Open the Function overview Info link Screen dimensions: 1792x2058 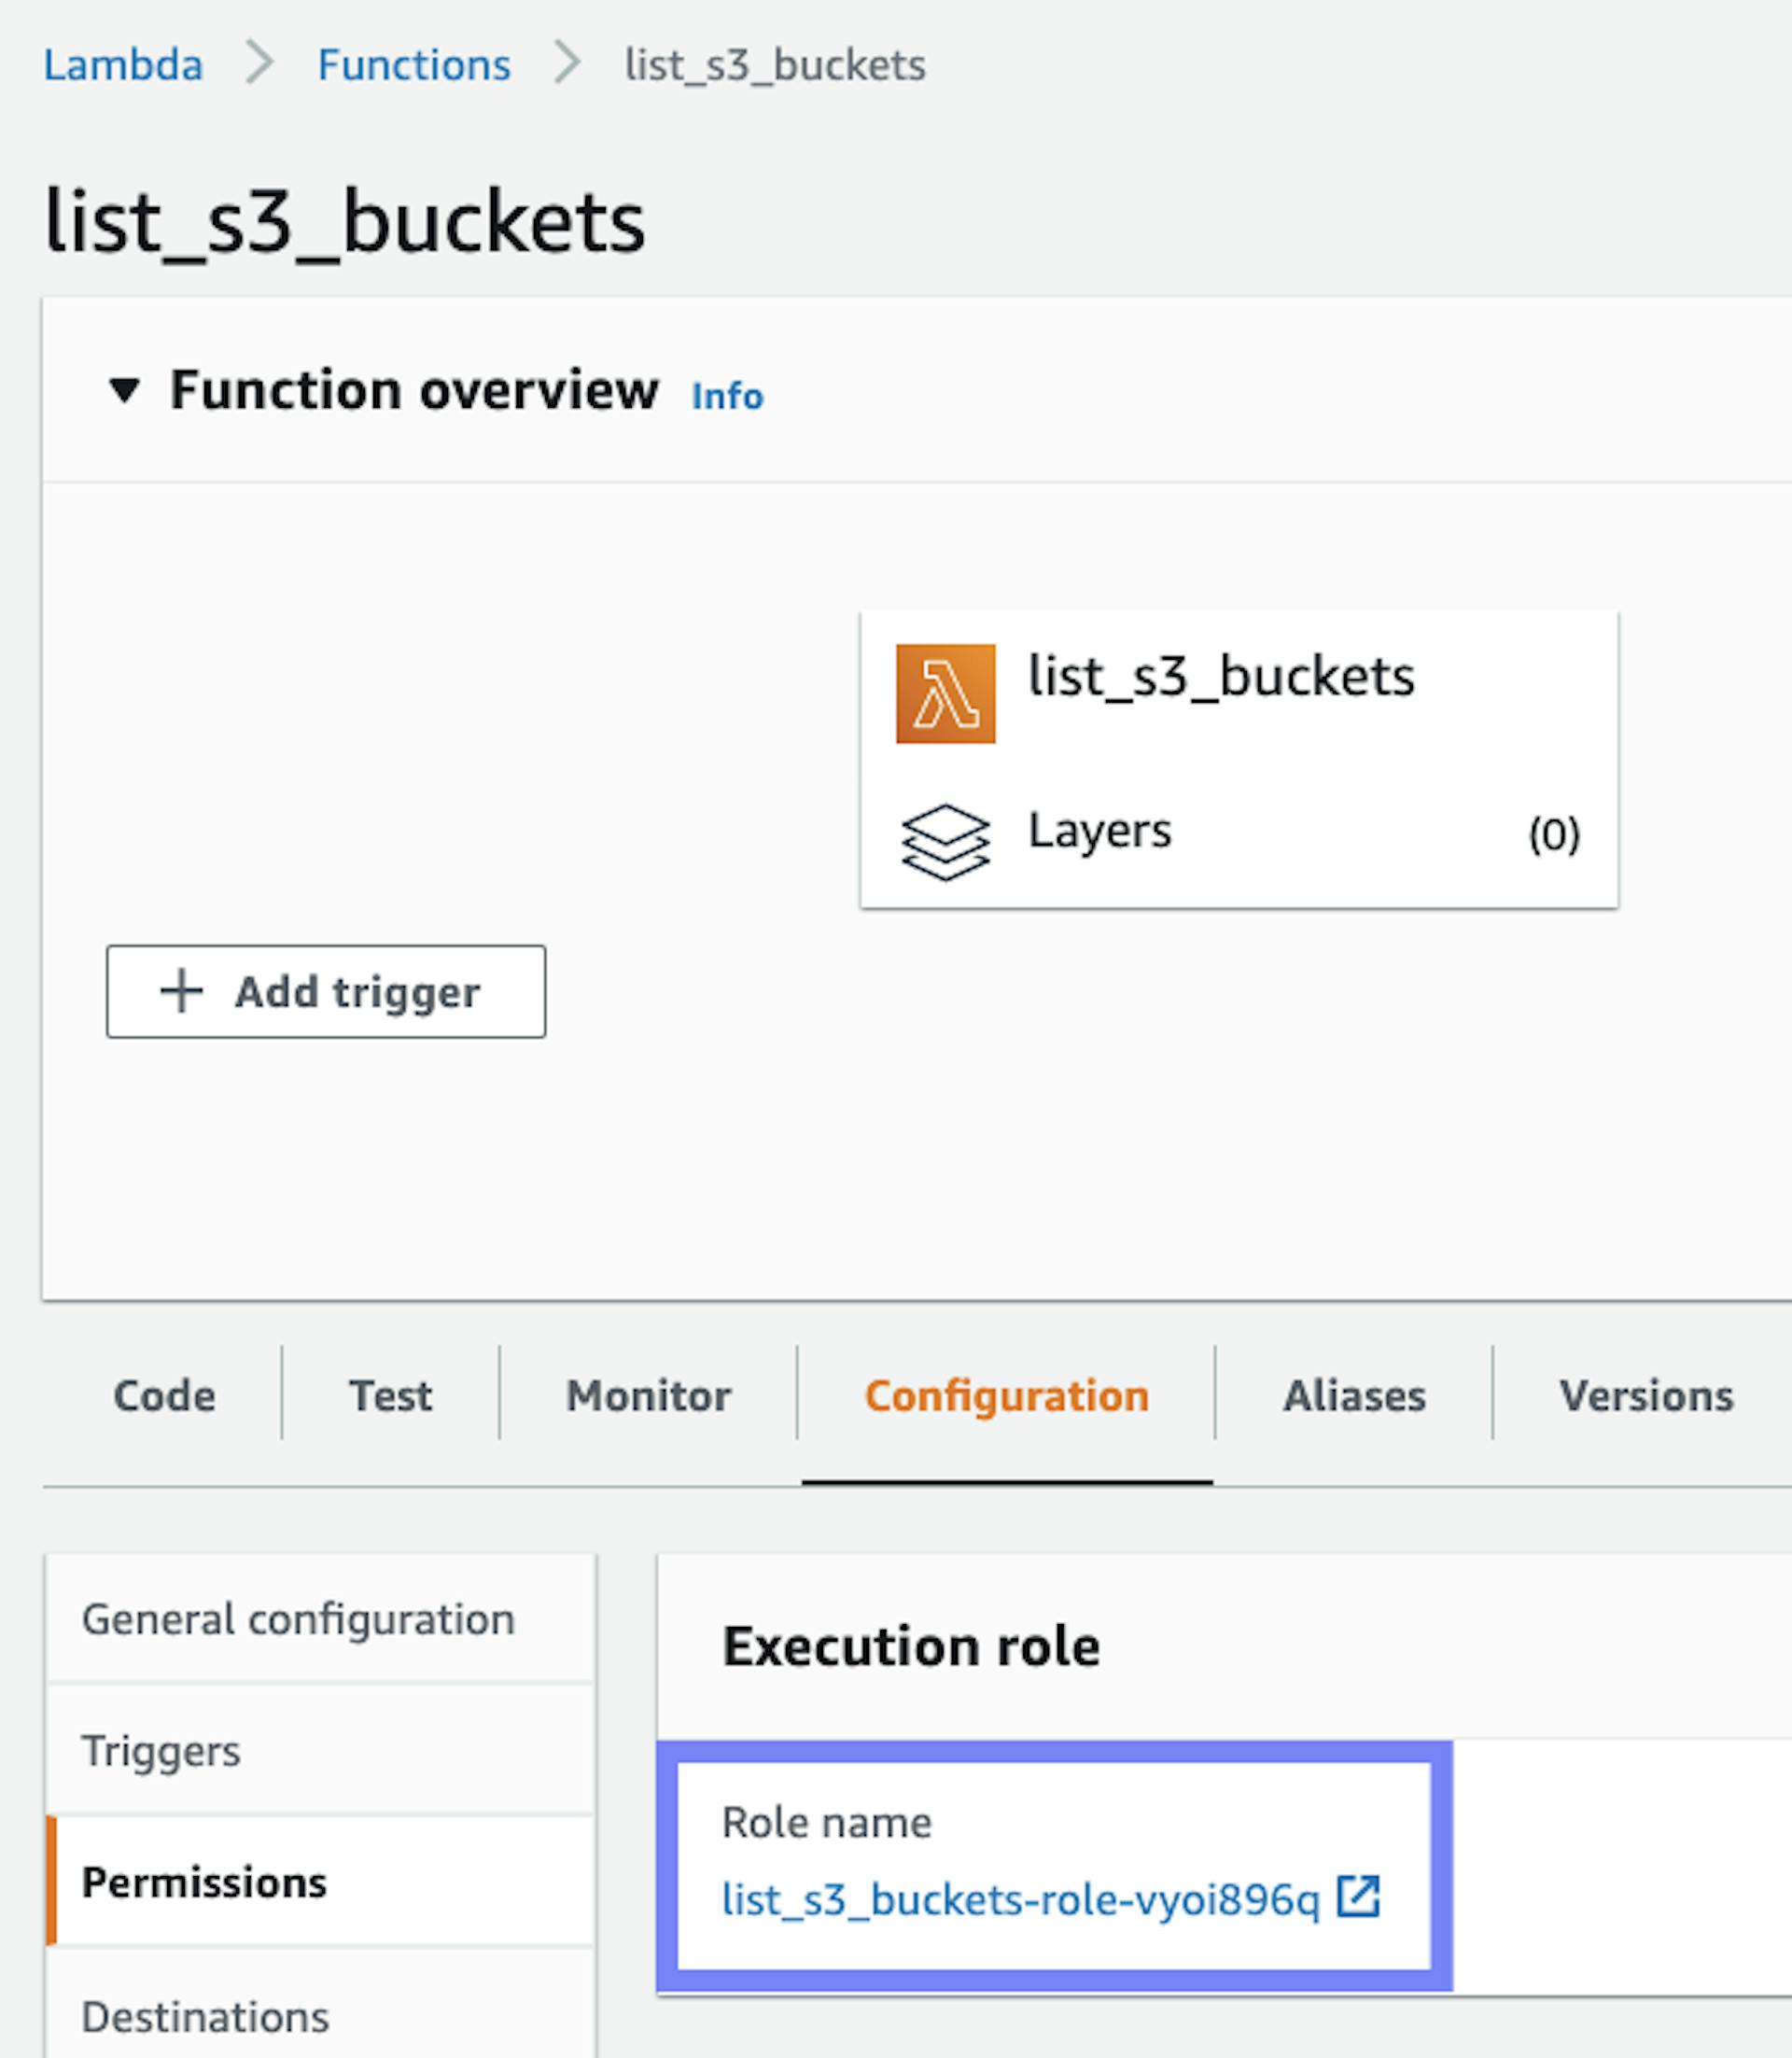pyautogui.click(x=727, y=396)
